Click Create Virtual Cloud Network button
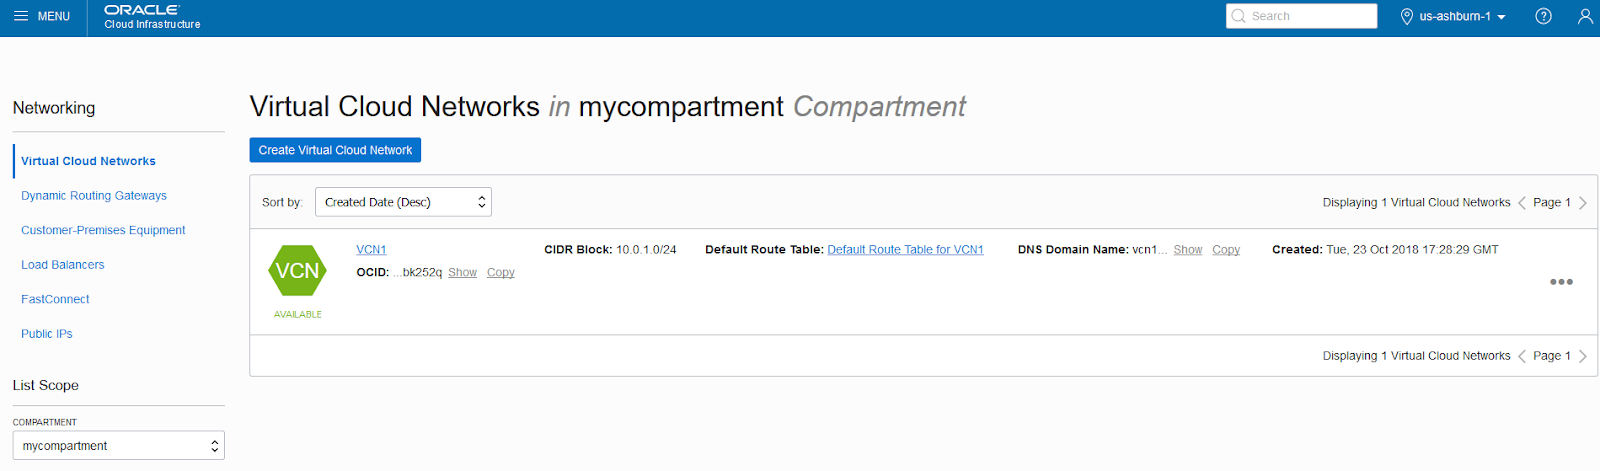The height and width of the screenshot is (471, 1600). [x=335, y=150]
